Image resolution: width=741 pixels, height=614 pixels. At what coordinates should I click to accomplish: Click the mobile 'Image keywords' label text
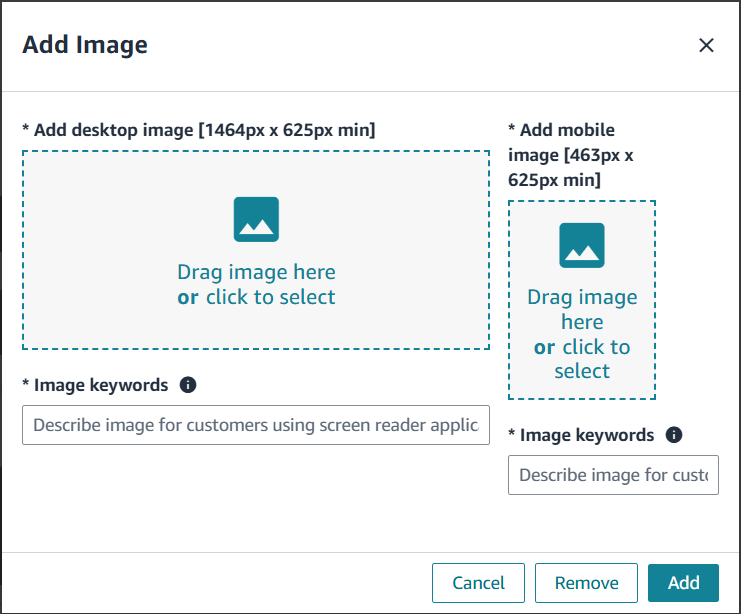tap(586, 435)
